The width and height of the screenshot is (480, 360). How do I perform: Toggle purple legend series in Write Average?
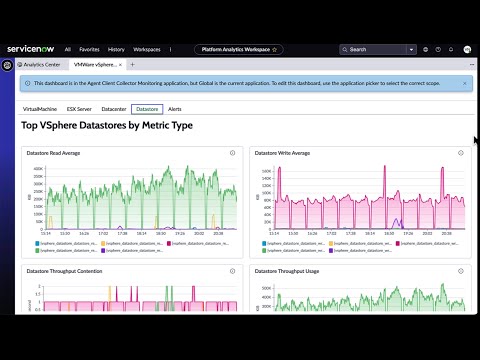tap(360, 250)
